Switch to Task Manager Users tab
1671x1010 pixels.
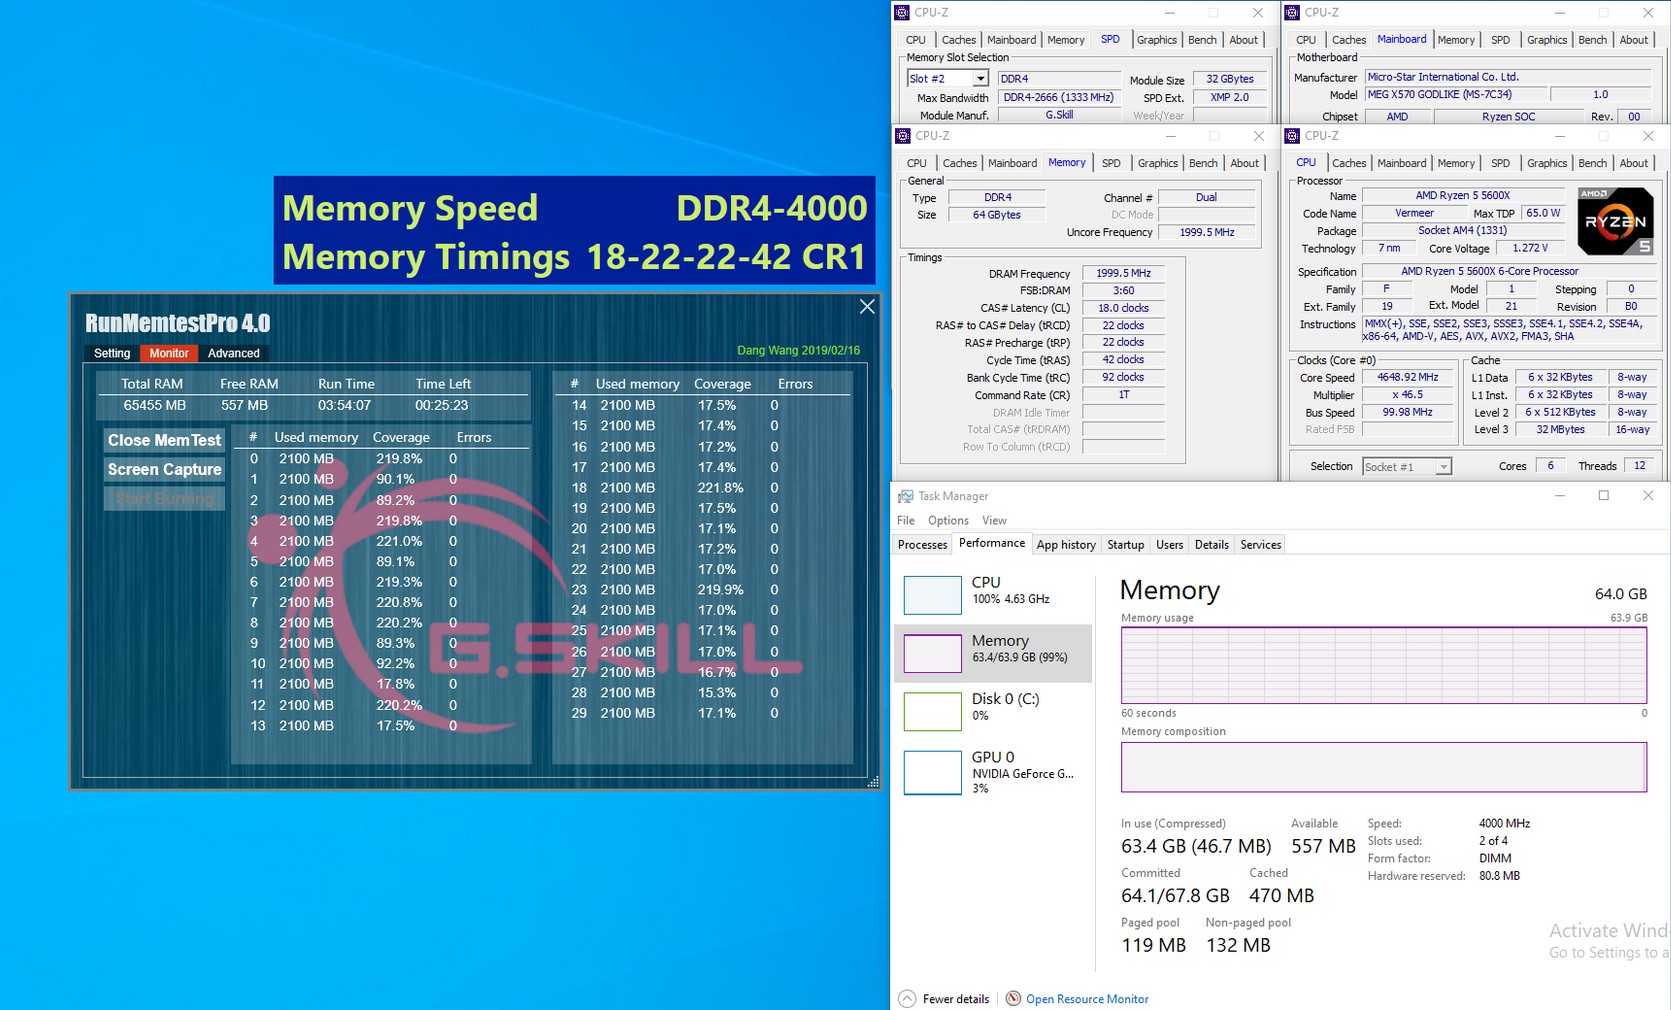coord(1169,545)
